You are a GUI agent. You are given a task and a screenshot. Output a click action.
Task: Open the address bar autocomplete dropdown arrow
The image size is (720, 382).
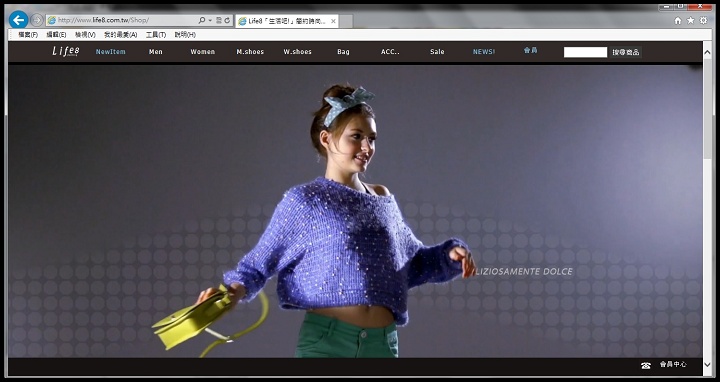pos(210,20)
